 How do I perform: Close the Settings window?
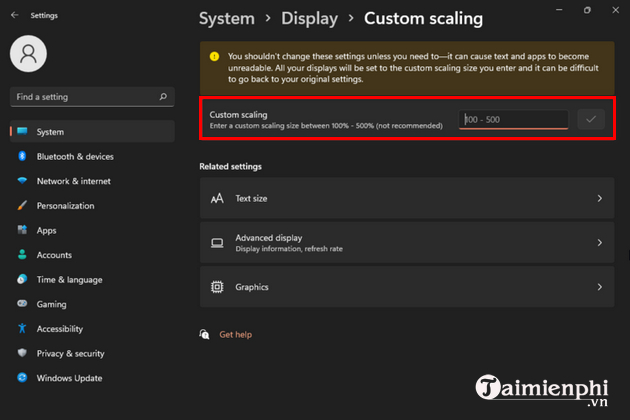(x=616, y=10)
